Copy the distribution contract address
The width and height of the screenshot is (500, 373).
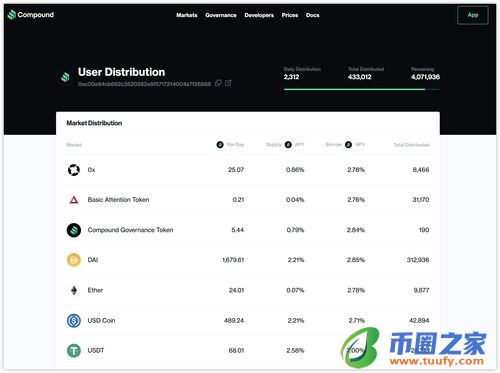click(x=218, y=83)
